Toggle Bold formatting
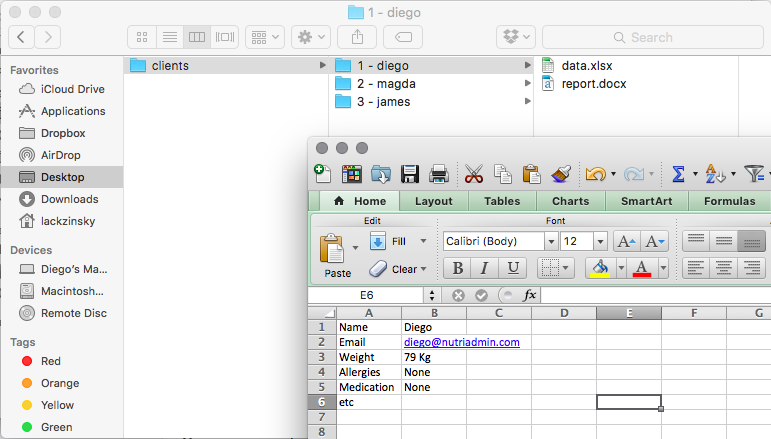Screen dimensions: 771x439 [x=457, y=268]
